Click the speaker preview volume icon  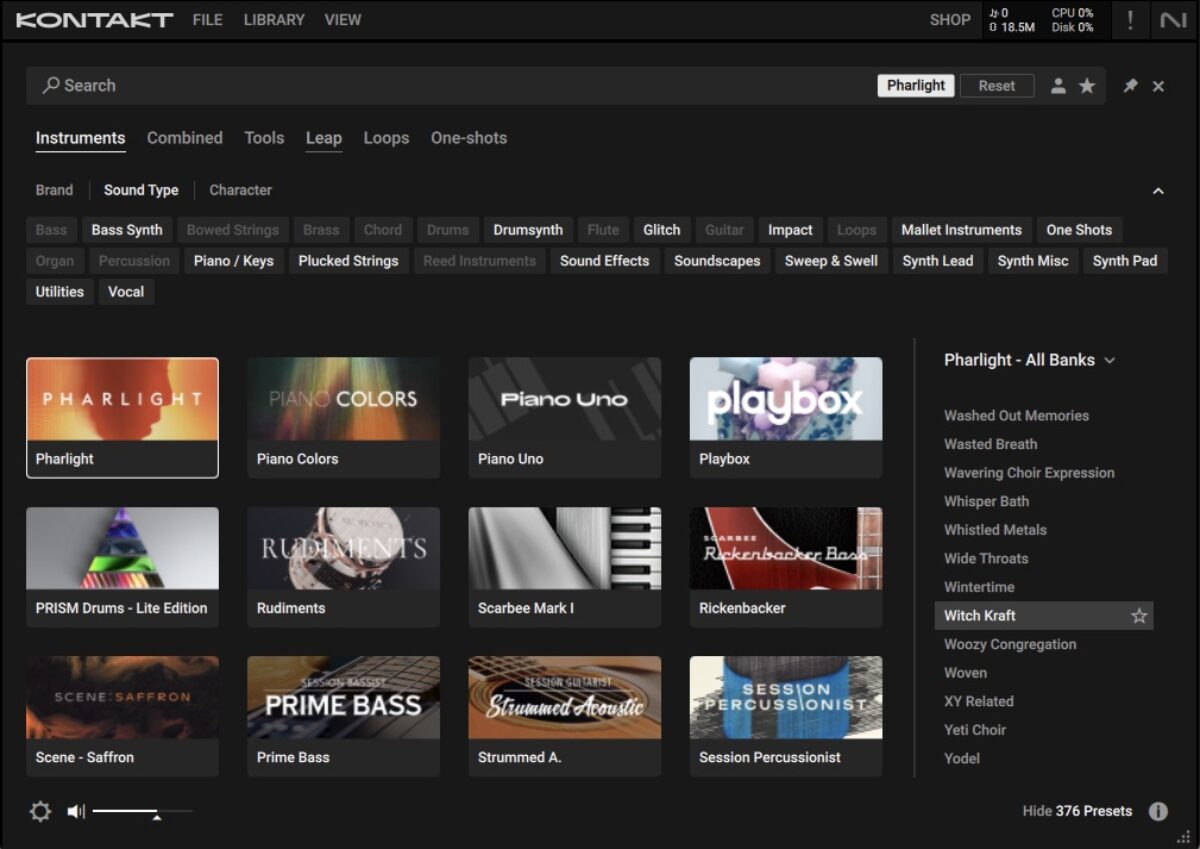coord(76,811)
